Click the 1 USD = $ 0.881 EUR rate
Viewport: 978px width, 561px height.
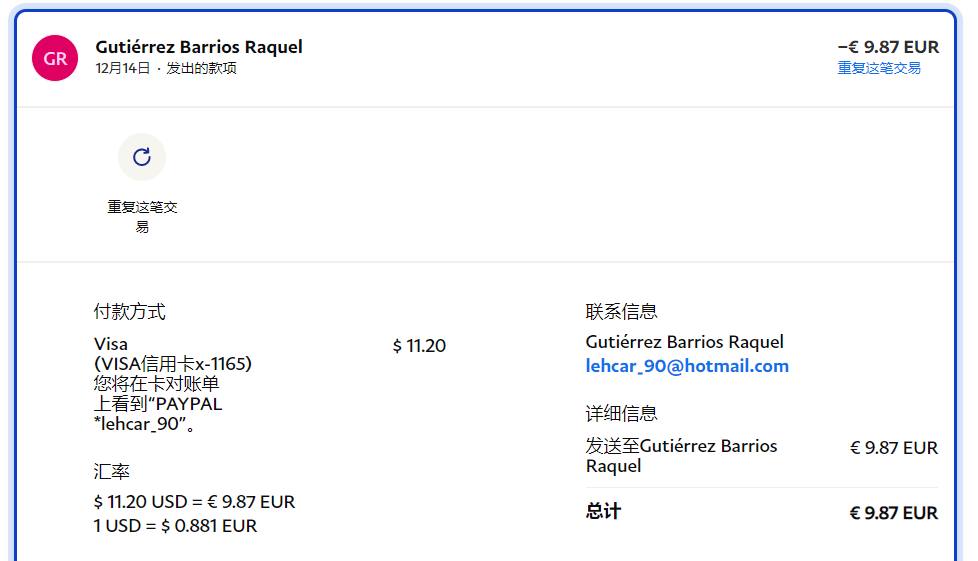176,526
